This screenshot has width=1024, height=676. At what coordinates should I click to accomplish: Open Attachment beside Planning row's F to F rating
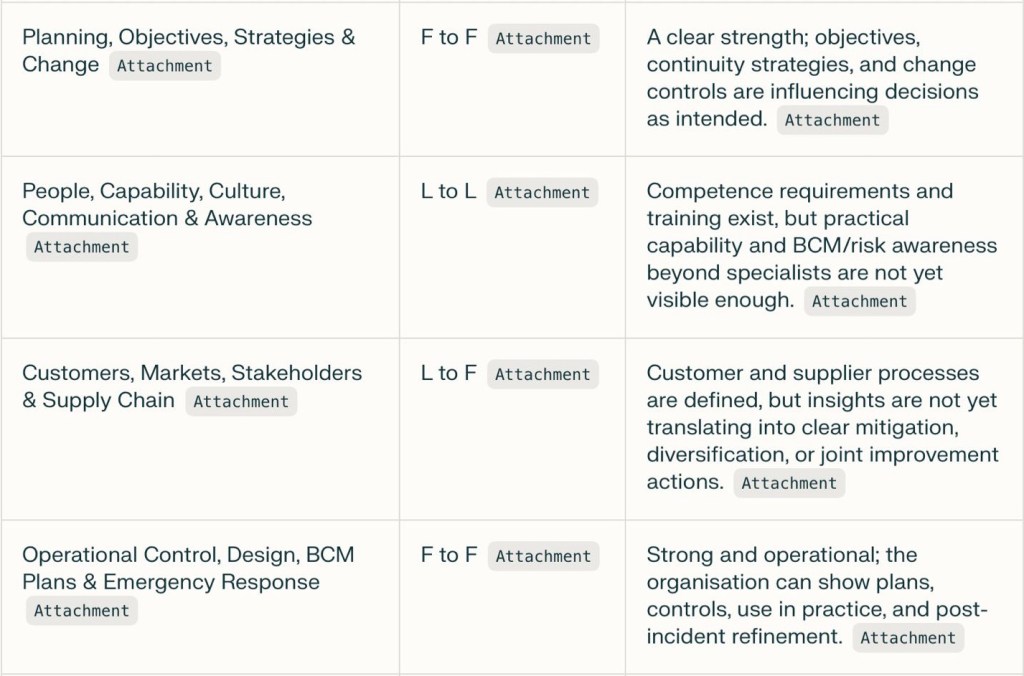tap(543, 39)
